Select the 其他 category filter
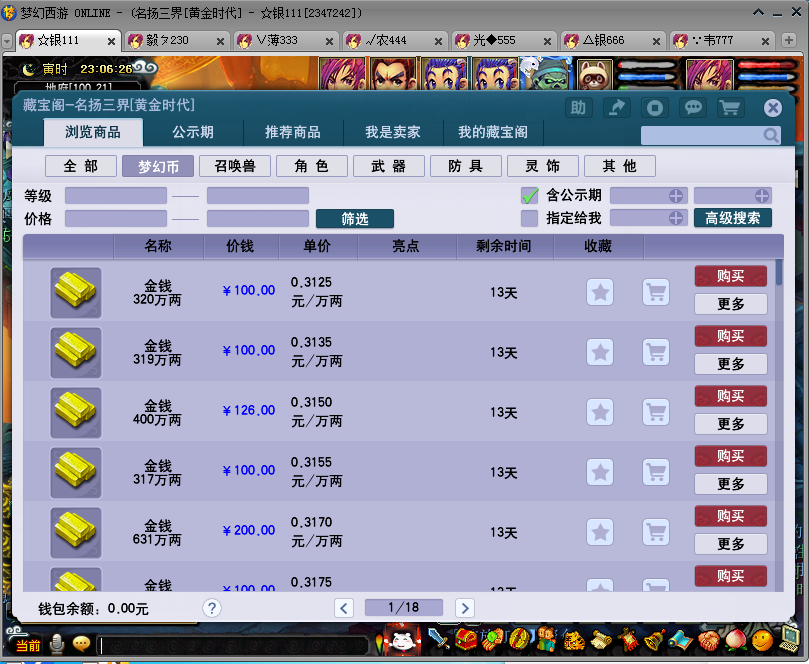This screenshot has height=664, width=809. [x=620, y=166]
